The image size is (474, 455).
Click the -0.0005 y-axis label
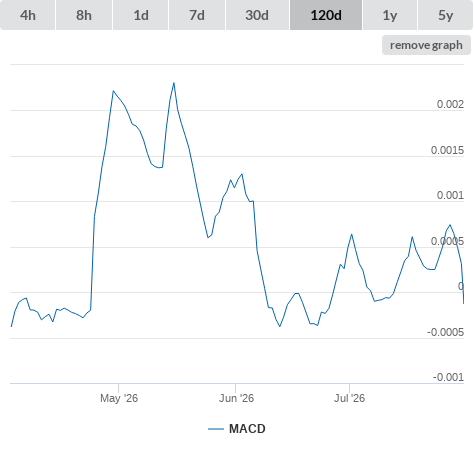point(445,332)
